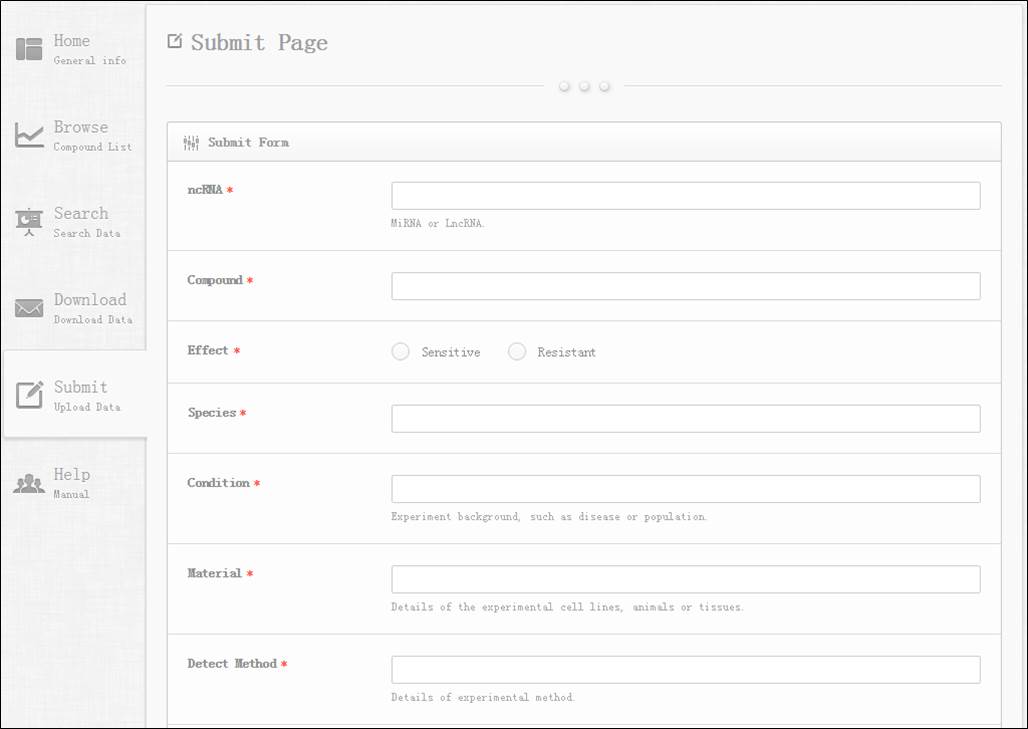This screenshot has width=1028, height=729.
Task: Click the 'Manual' subtitle under Help
Action: pyautogui.click(x=71, y=494)
